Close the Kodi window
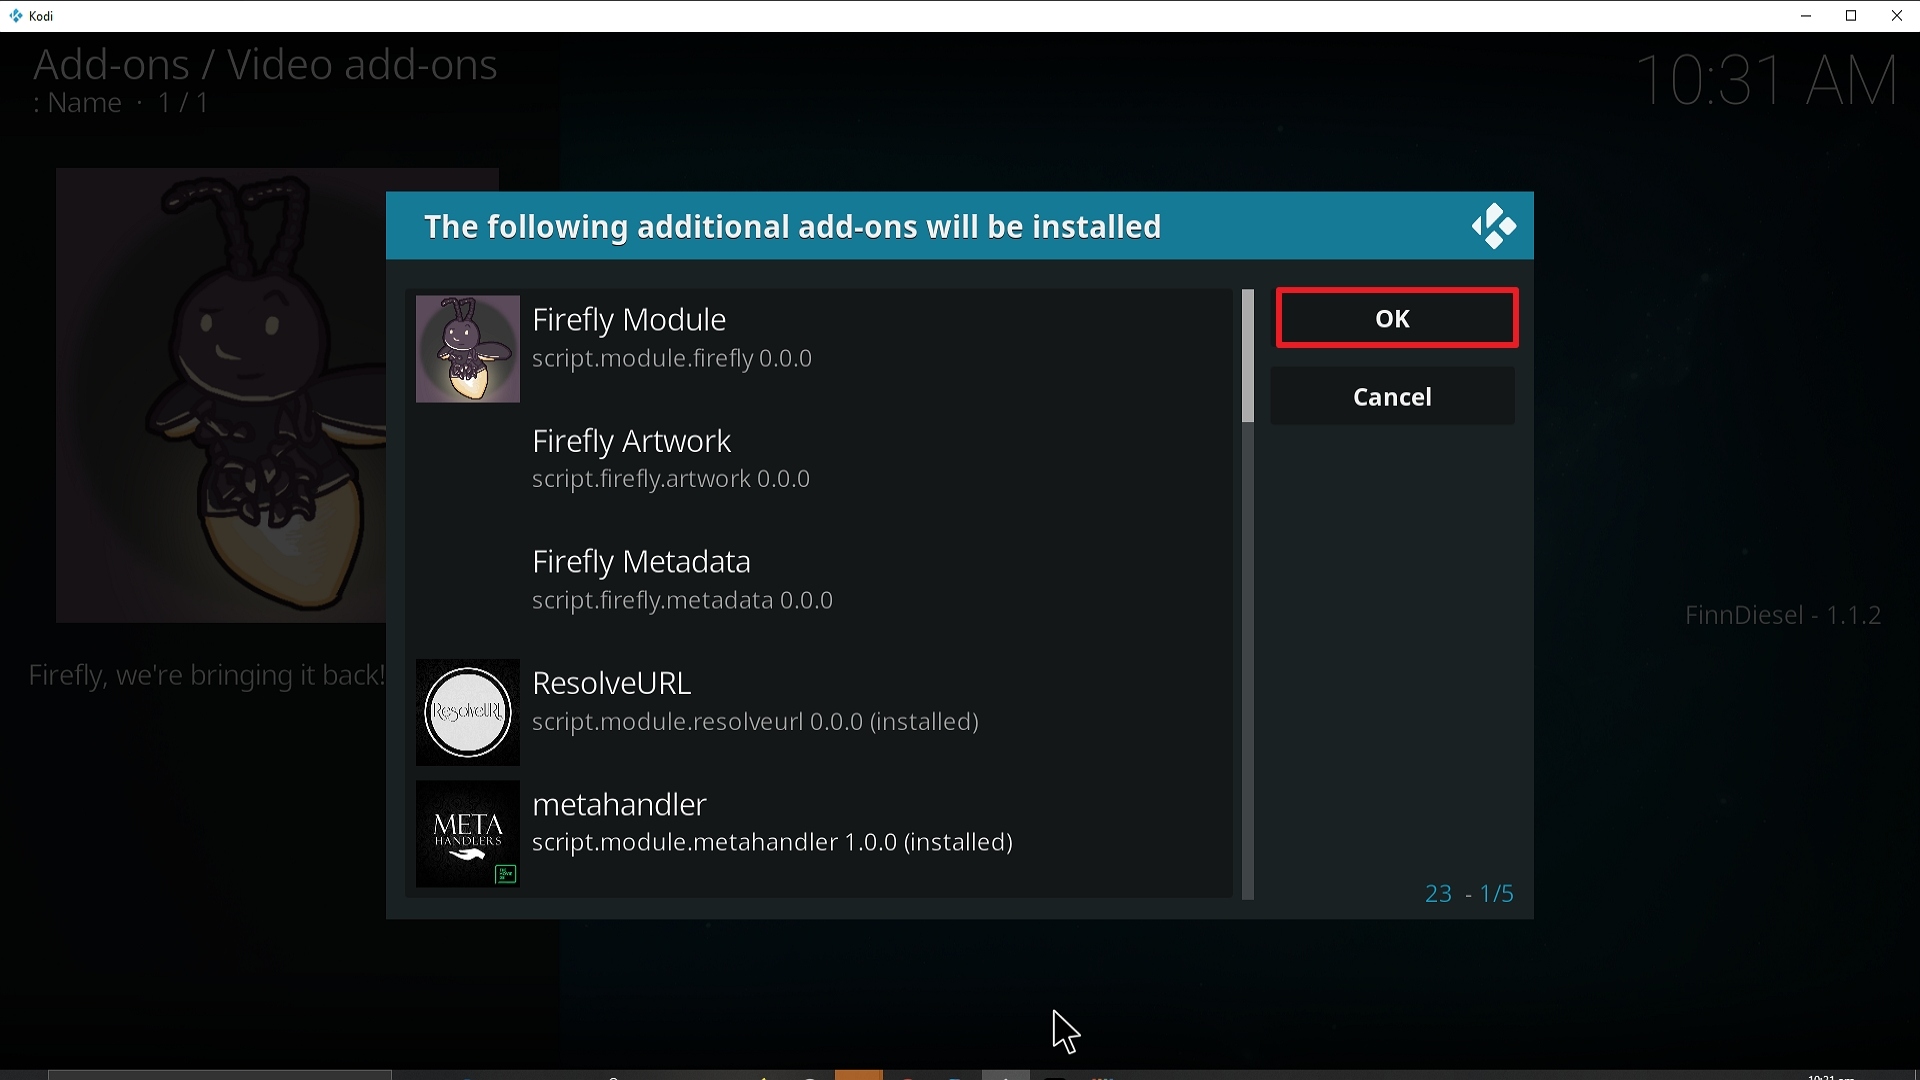Image resolution: width=1920 pixels, height=1080 pixels. point(1897,16)
